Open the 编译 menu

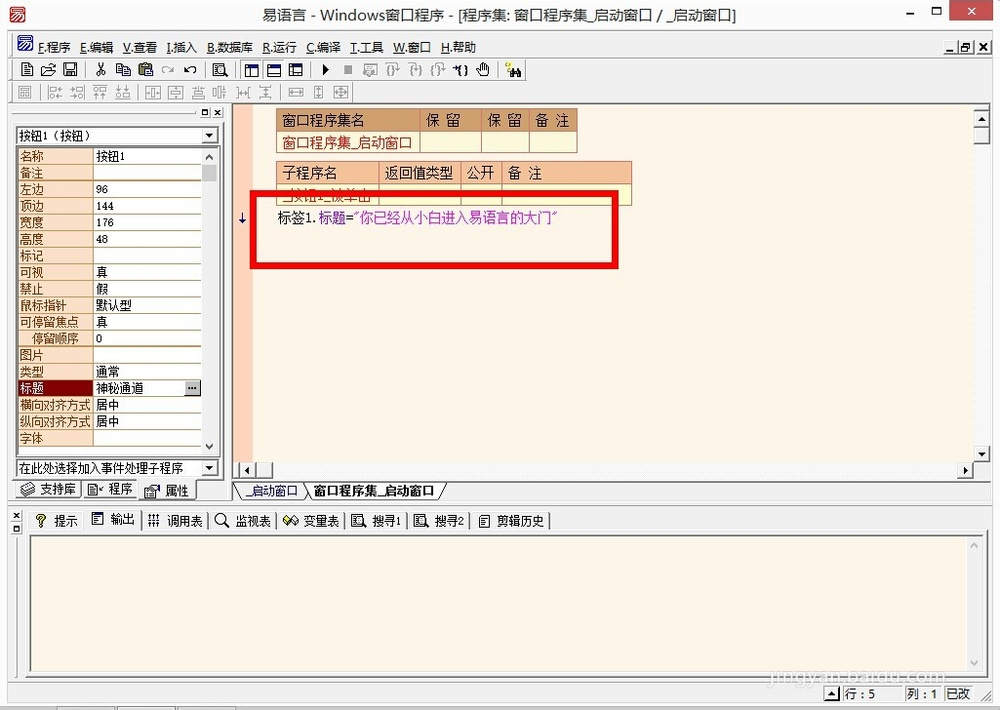coord(323,47)
